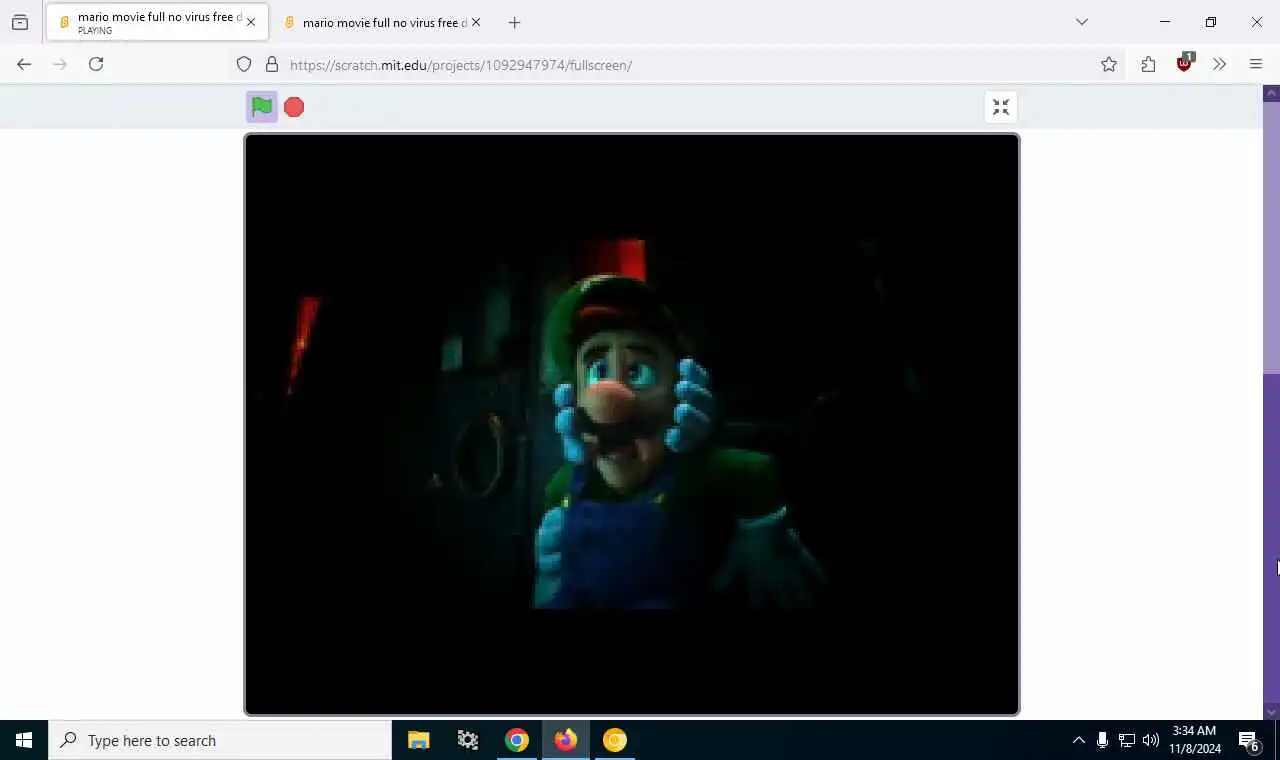Close the second mario movie tab
The width and height of the screenshot is (1280, 760).
pyautogui.click(x=476, y=22)
